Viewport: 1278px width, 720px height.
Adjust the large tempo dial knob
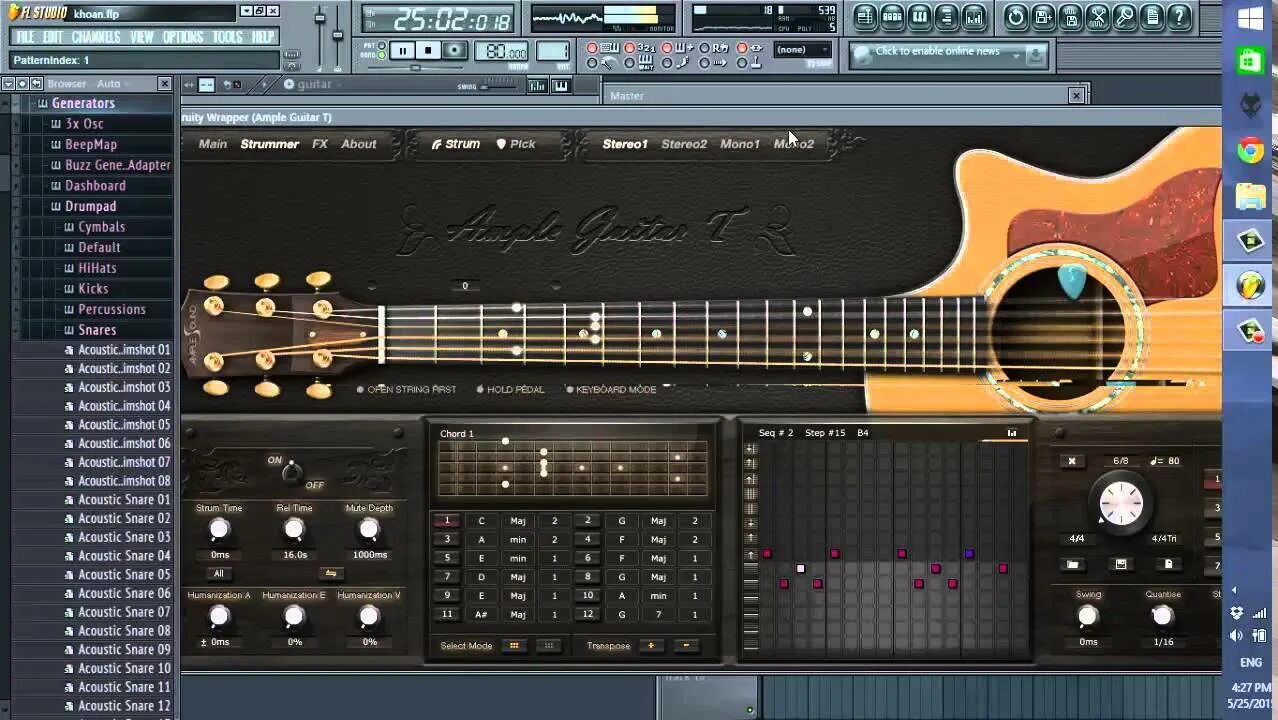1120,503
